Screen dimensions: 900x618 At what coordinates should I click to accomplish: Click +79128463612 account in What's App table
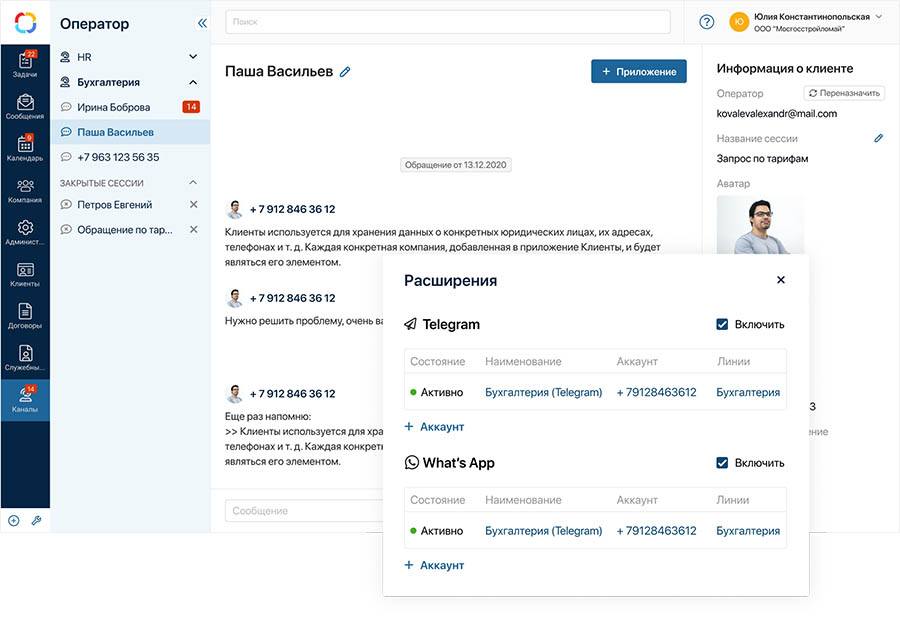(657, 531)
